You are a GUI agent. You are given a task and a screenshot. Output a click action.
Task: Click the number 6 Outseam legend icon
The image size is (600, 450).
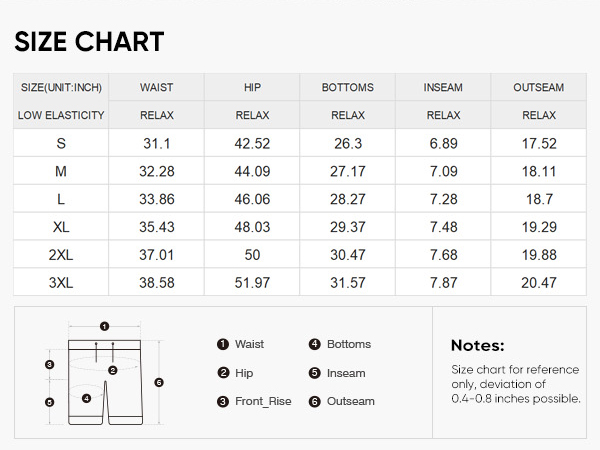click(315, 401)
